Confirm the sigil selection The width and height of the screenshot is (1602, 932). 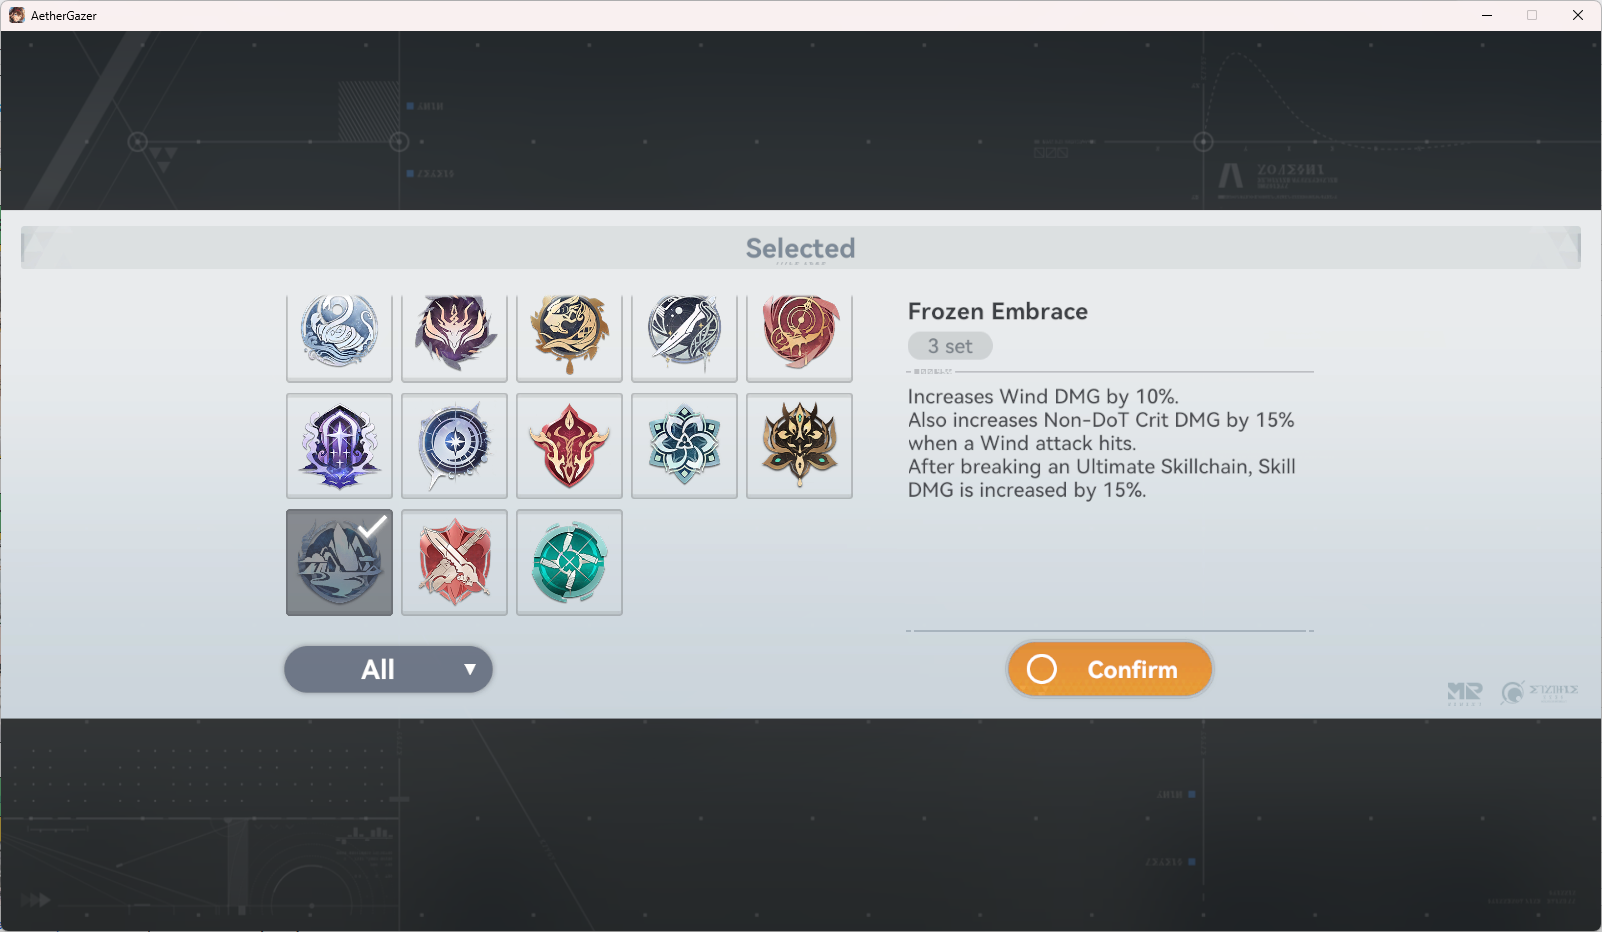(x=1110, y=669)
